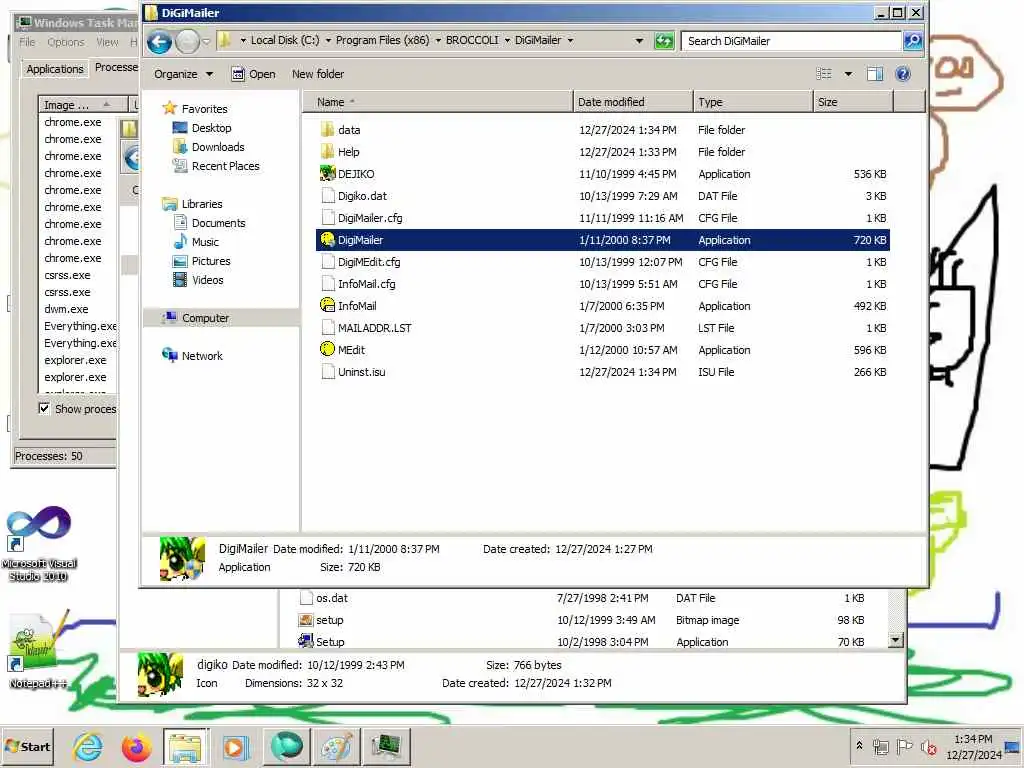Click the search magnifier icon

(912, 41)
